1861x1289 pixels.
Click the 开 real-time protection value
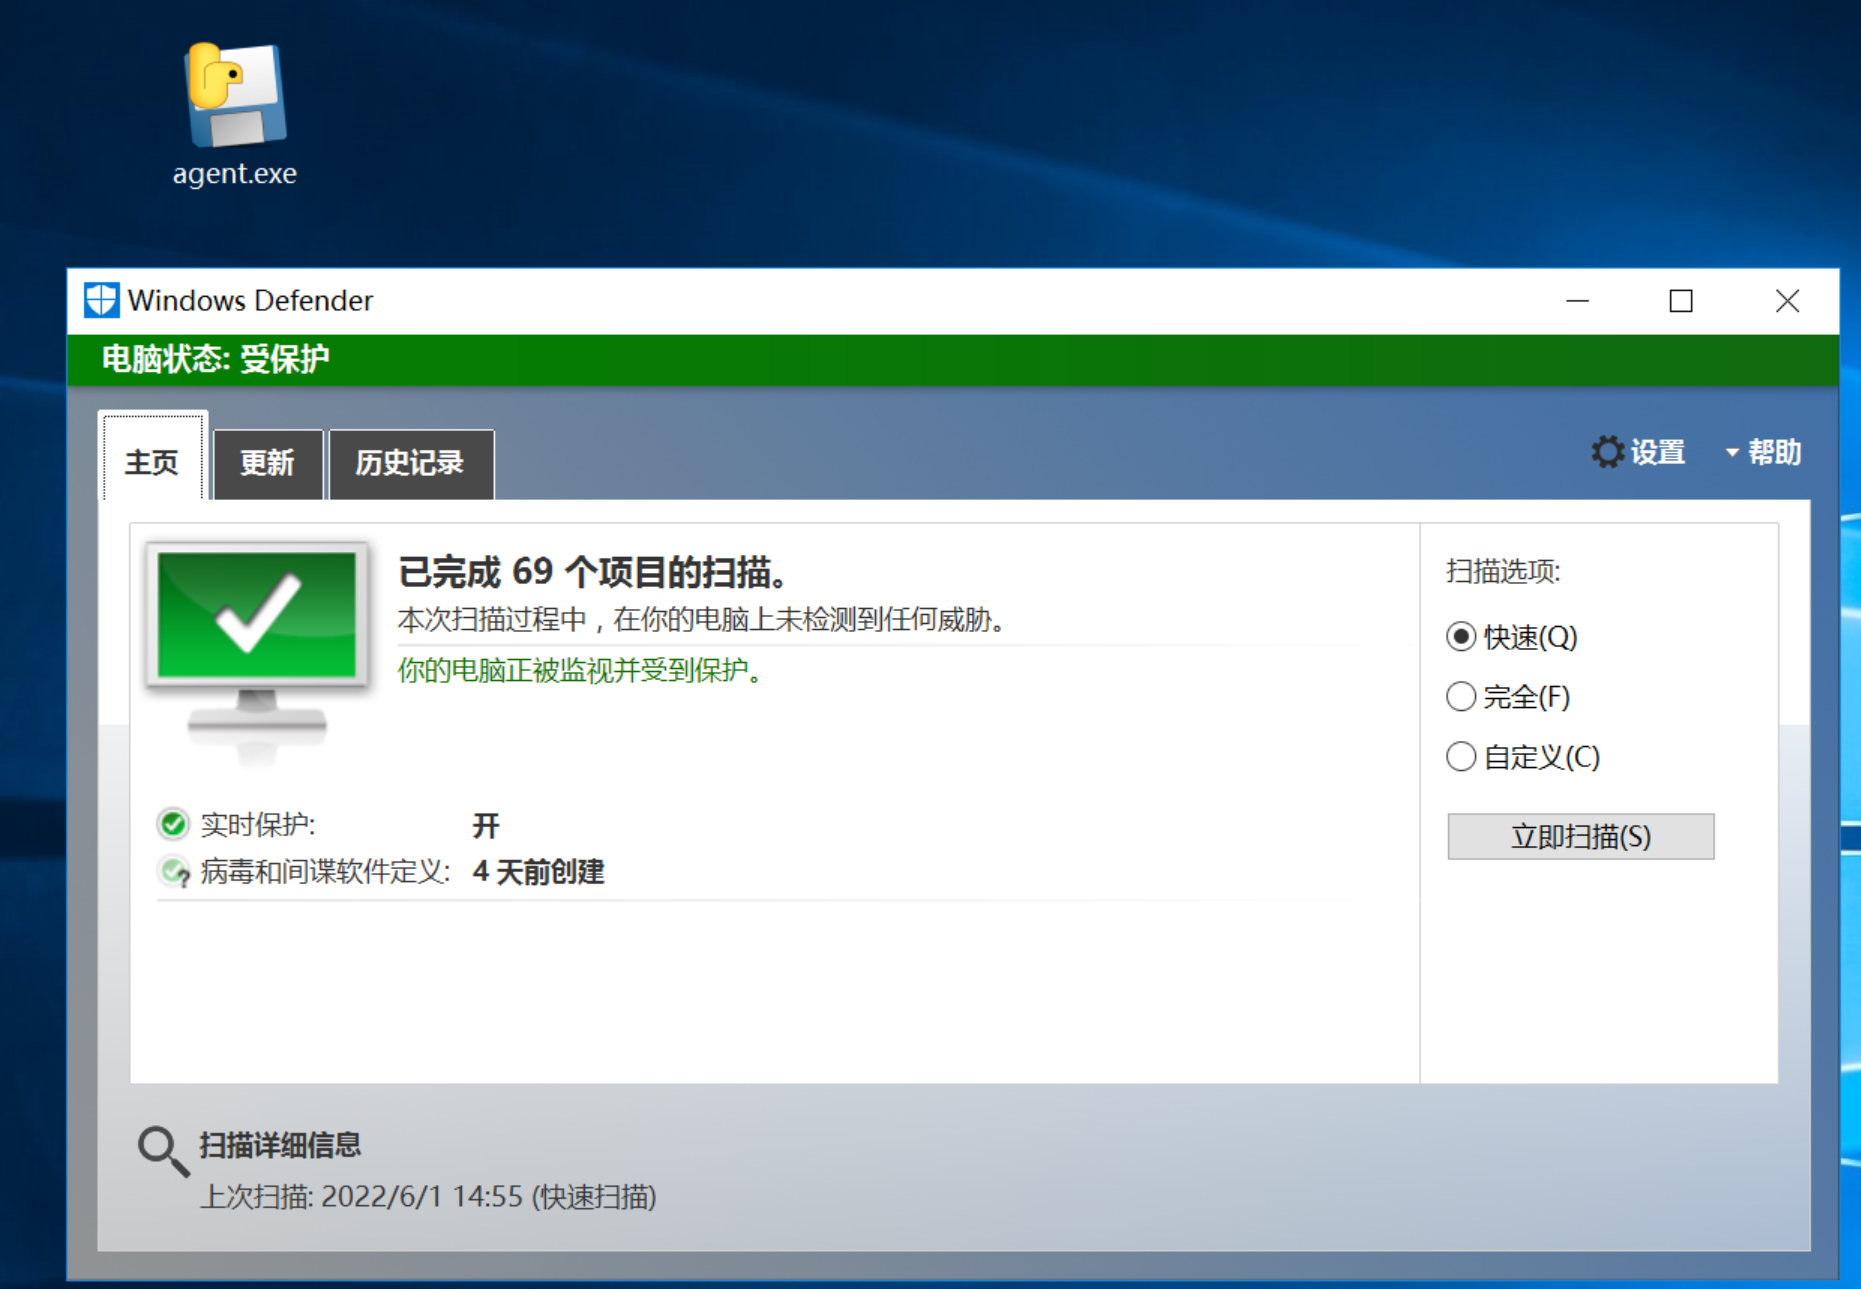(485, 825)
